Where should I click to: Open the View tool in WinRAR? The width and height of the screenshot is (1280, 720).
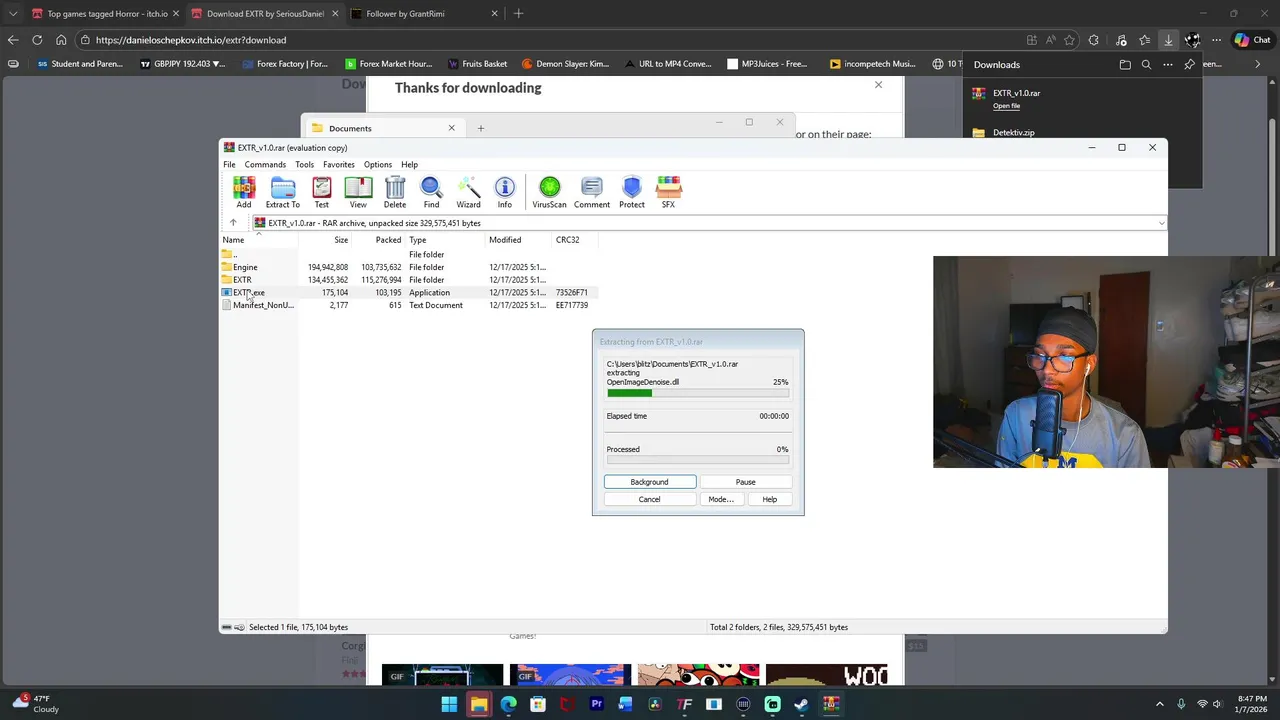coord(358,192)
